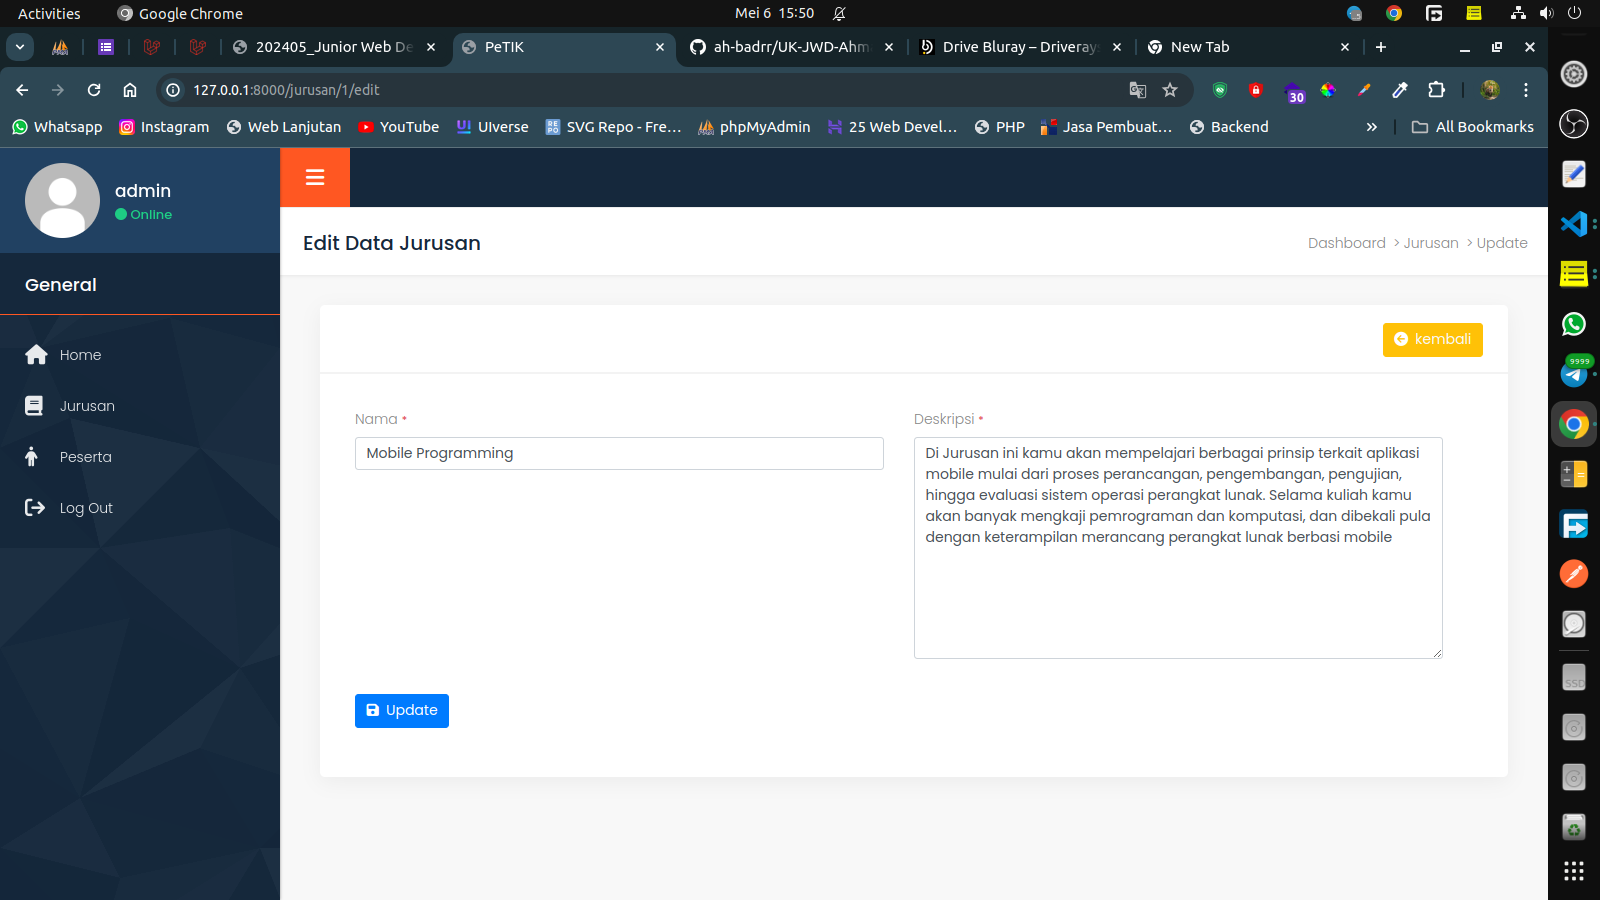
Task: Switch to Drive Bluray – Driveray tab
Action: point(1021,47)
